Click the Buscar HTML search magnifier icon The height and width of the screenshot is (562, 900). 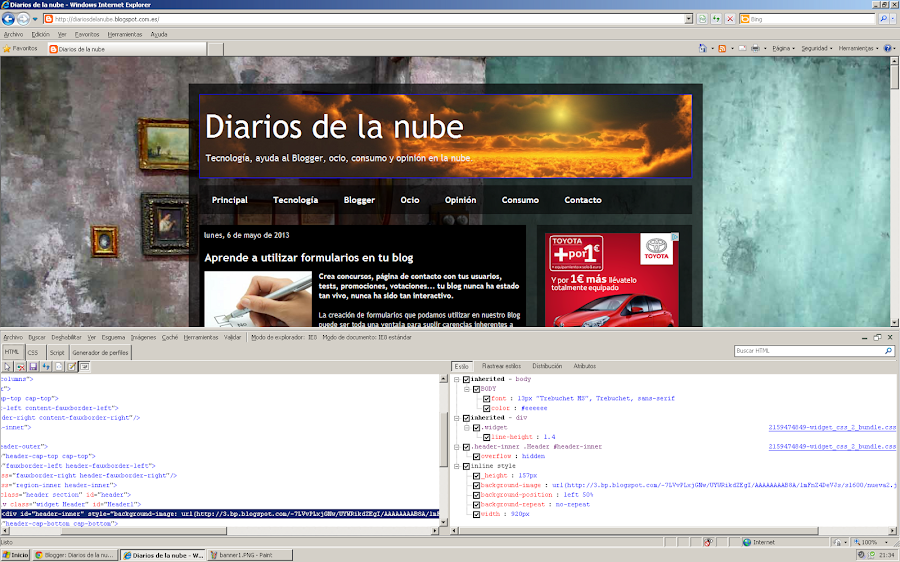point(889,351)
